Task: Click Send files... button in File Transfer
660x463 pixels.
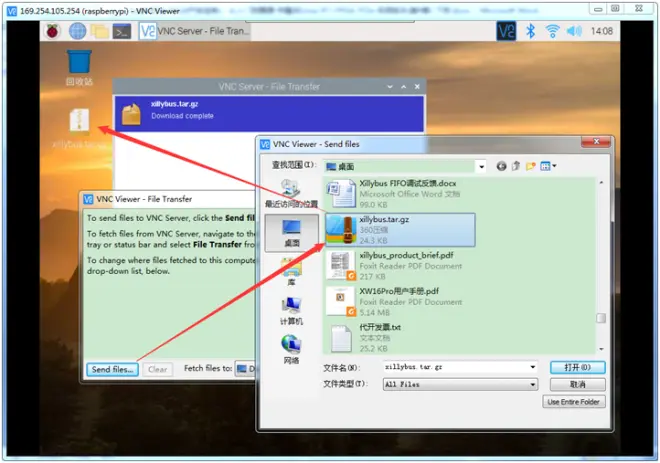Action: [112, 370]
